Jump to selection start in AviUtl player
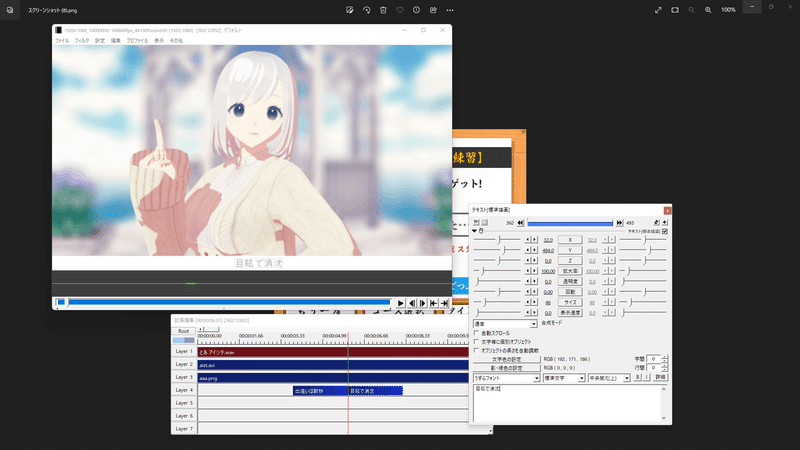 coord(433,303)
